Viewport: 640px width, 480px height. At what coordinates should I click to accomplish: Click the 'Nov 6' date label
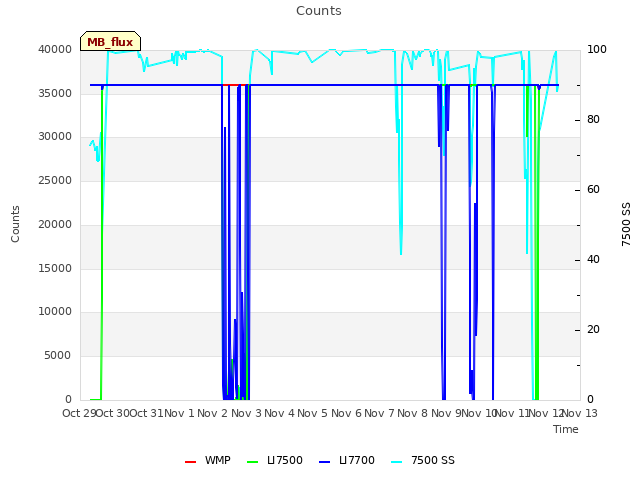point(347,413)
